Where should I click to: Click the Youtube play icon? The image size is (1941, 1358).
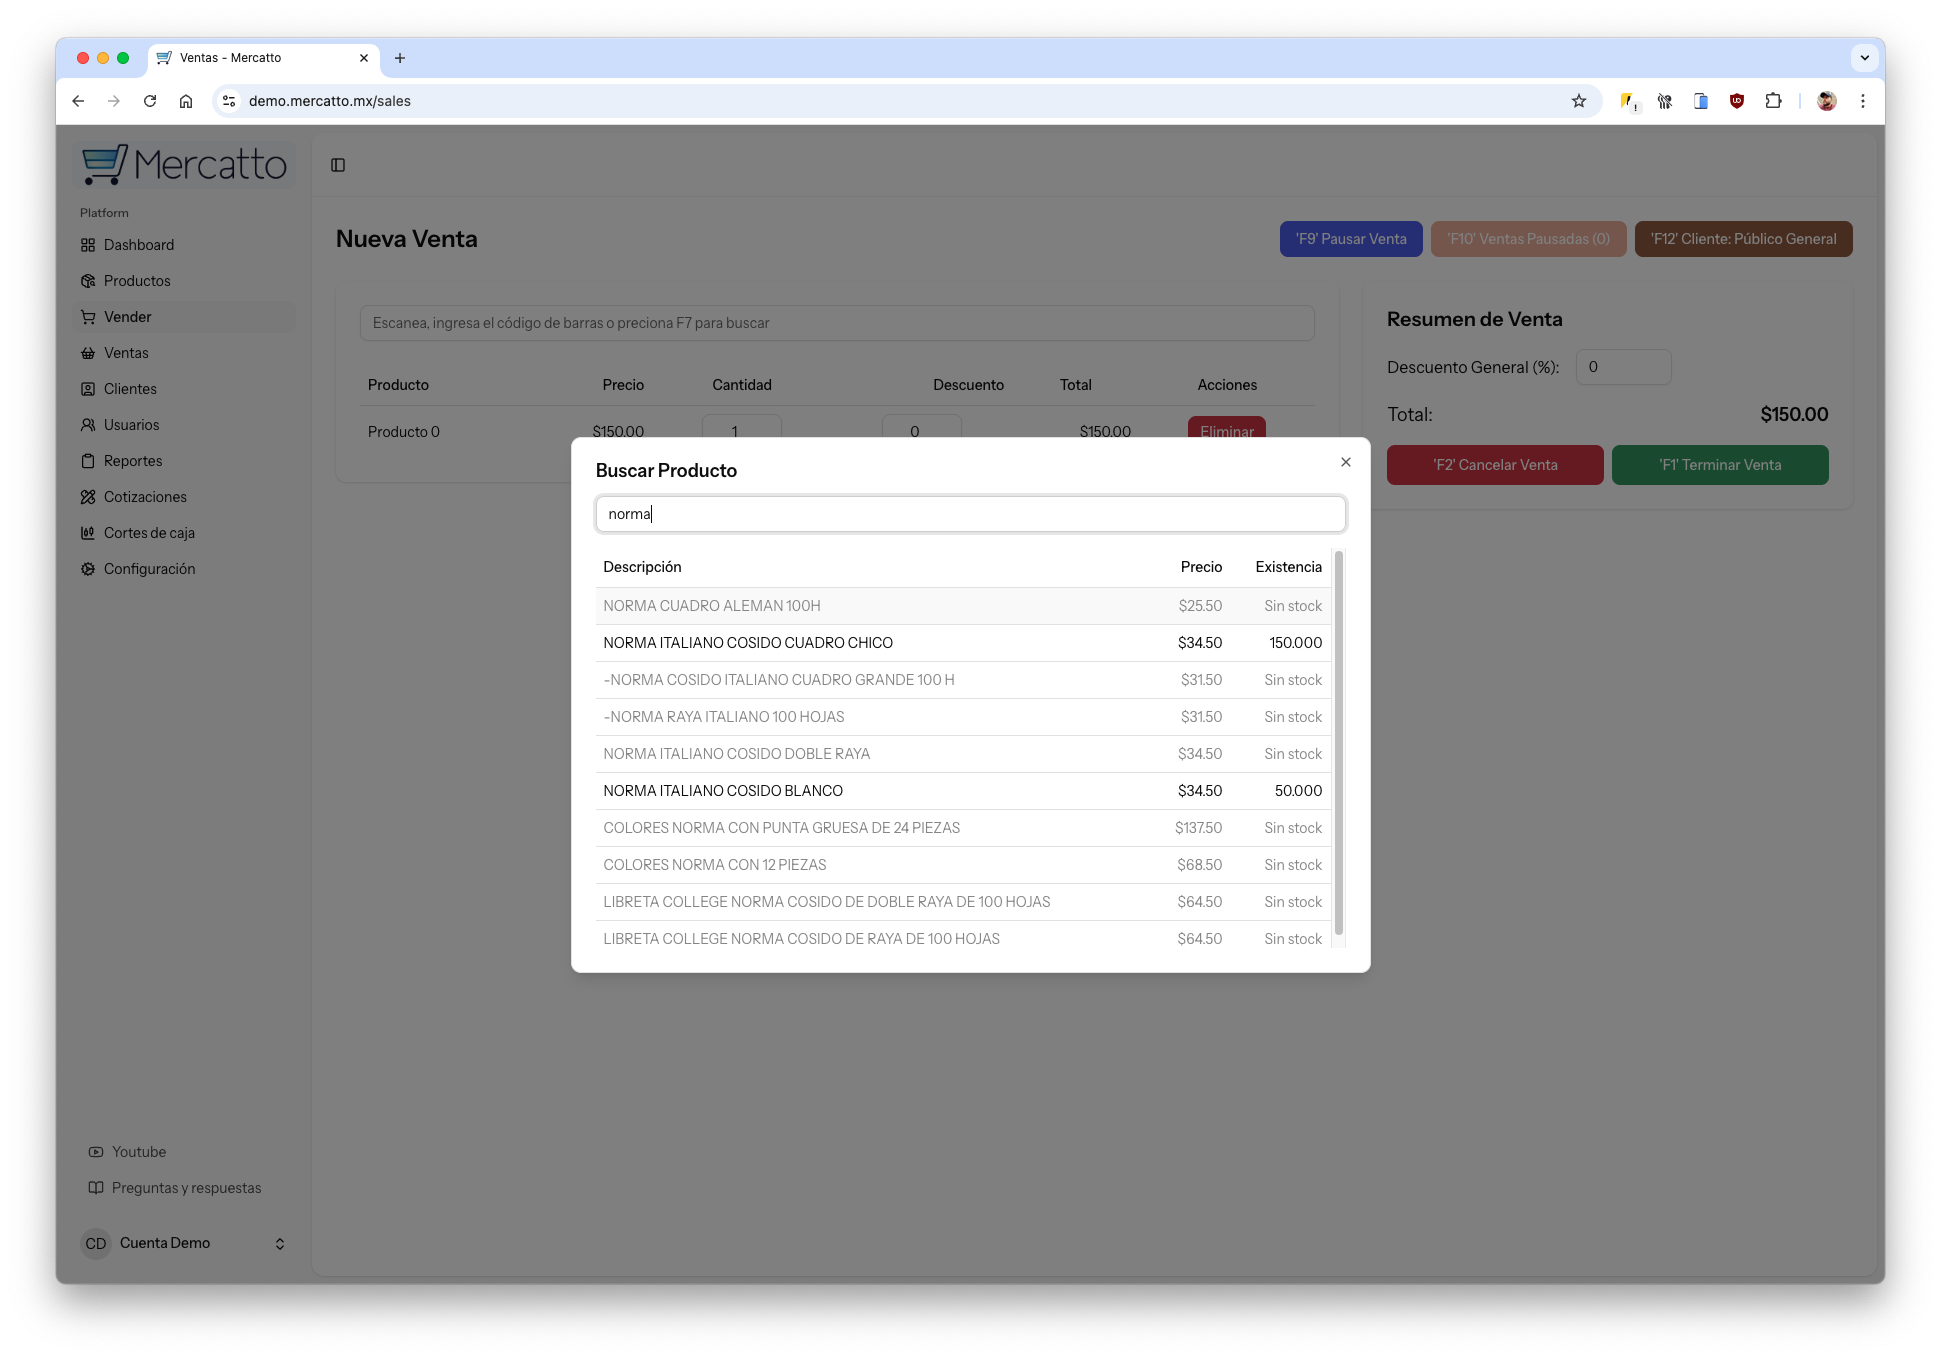click(x=96, y=1152)
